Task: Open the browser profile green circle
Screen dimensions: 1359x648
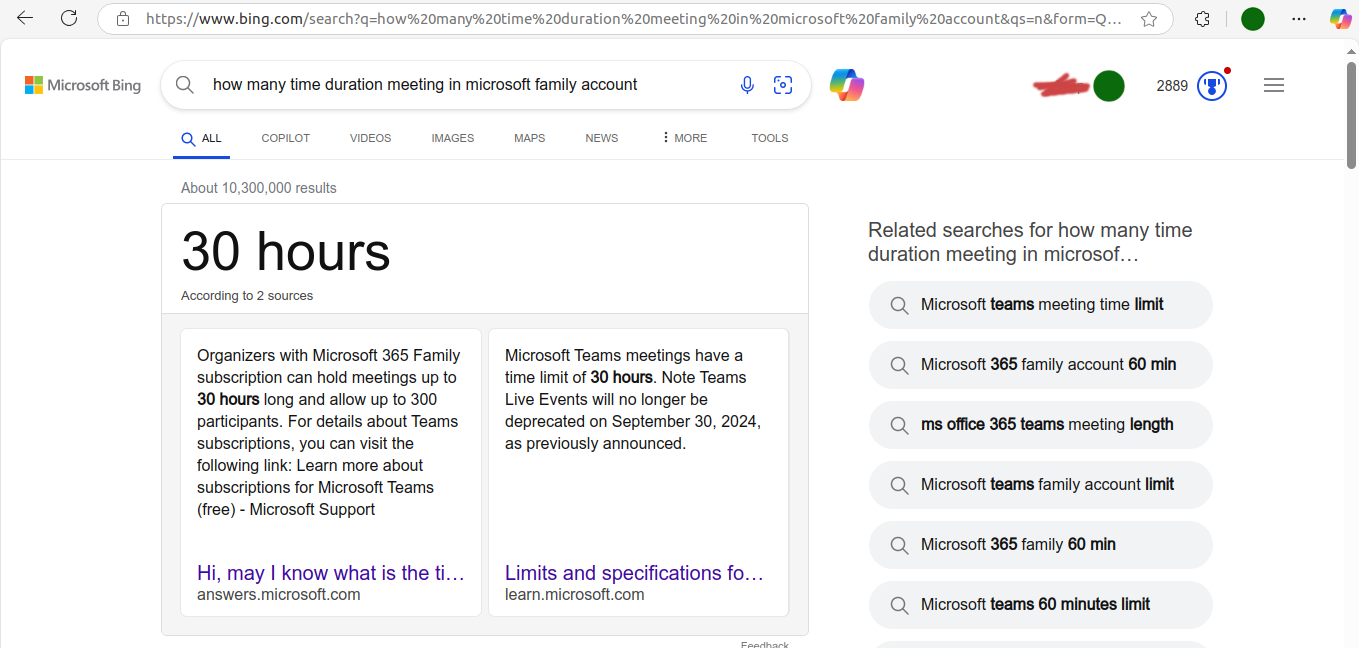Action: (1252, 18)
